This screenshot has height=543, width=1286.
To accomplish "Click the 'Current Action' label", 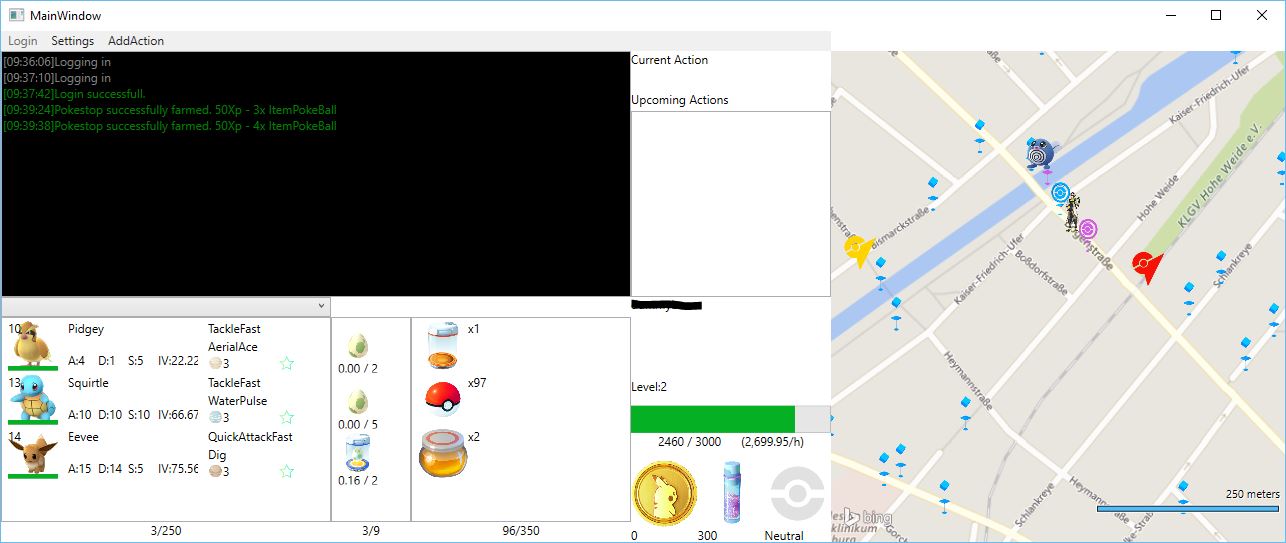I will tap(669, 60).
